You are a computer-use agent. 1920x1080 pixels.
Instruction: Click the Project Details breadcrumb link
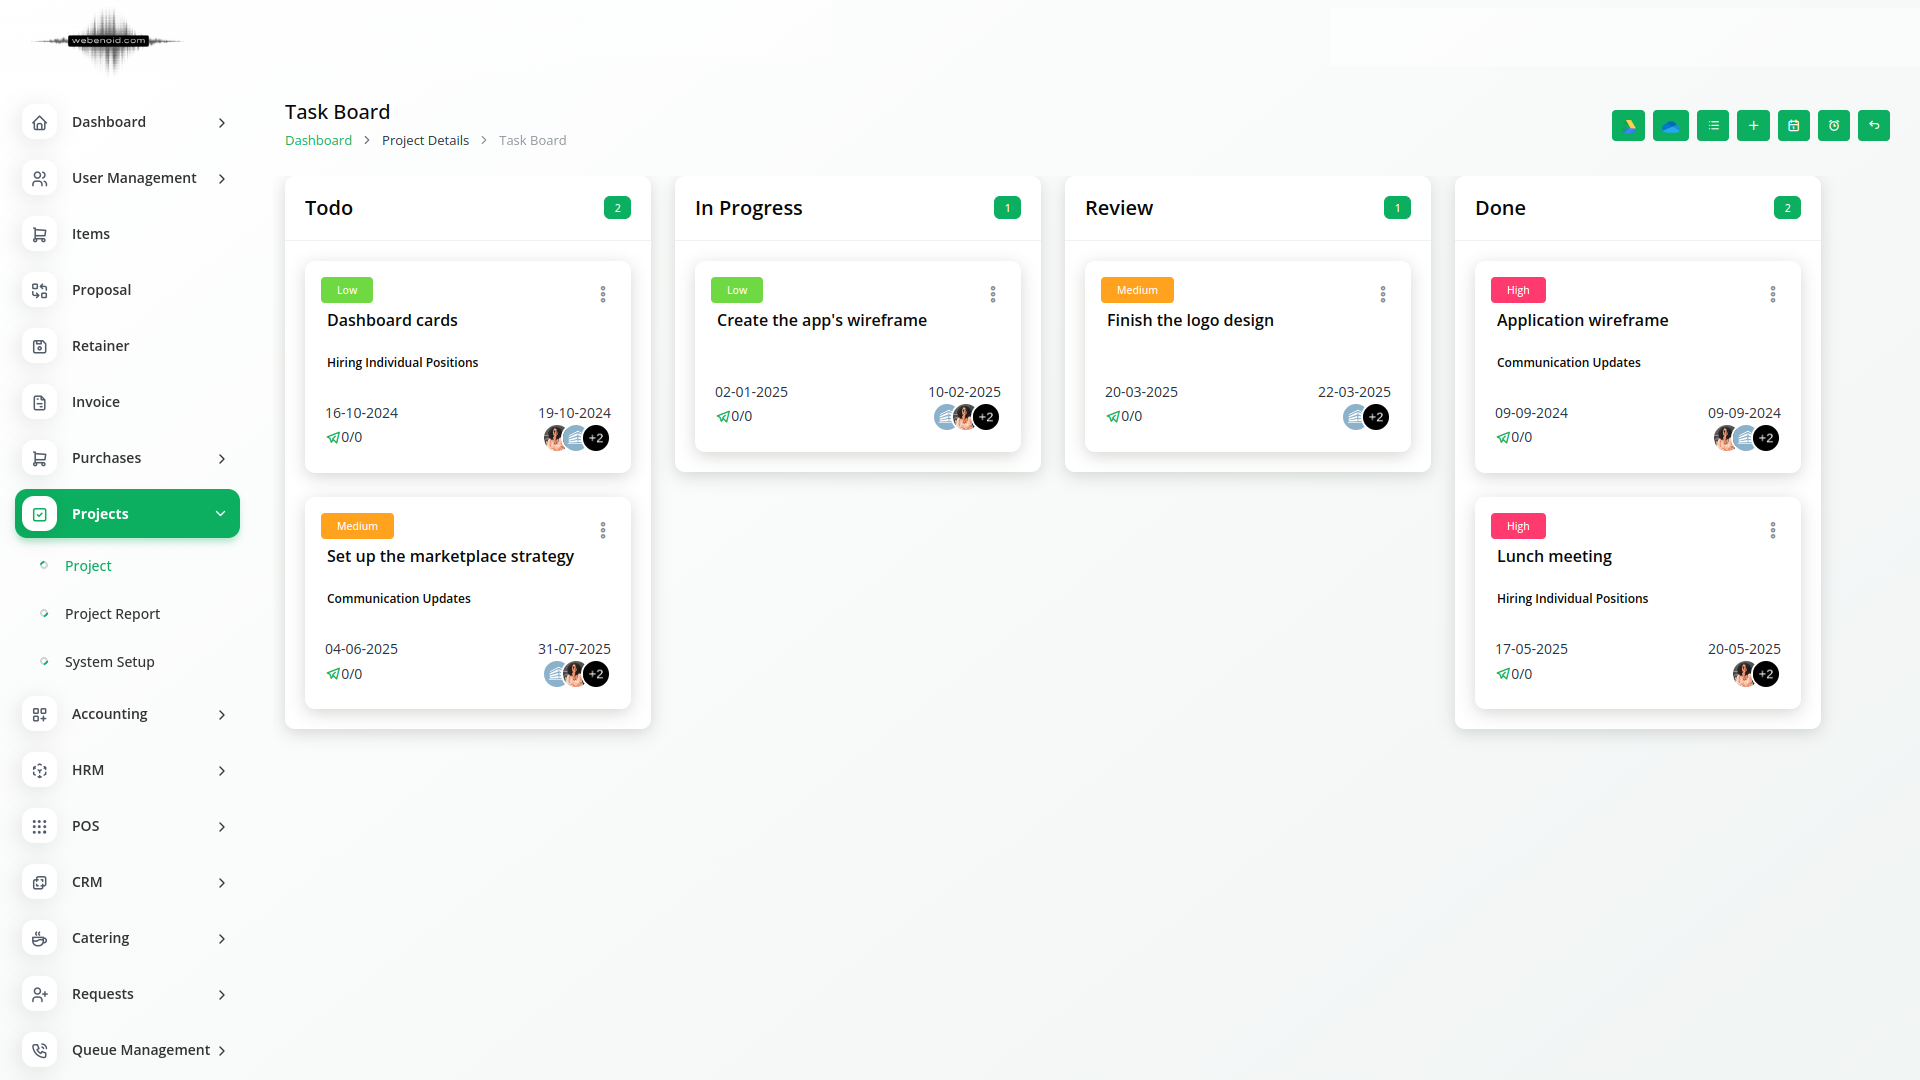pyautogui.click(x=425, y=141)
